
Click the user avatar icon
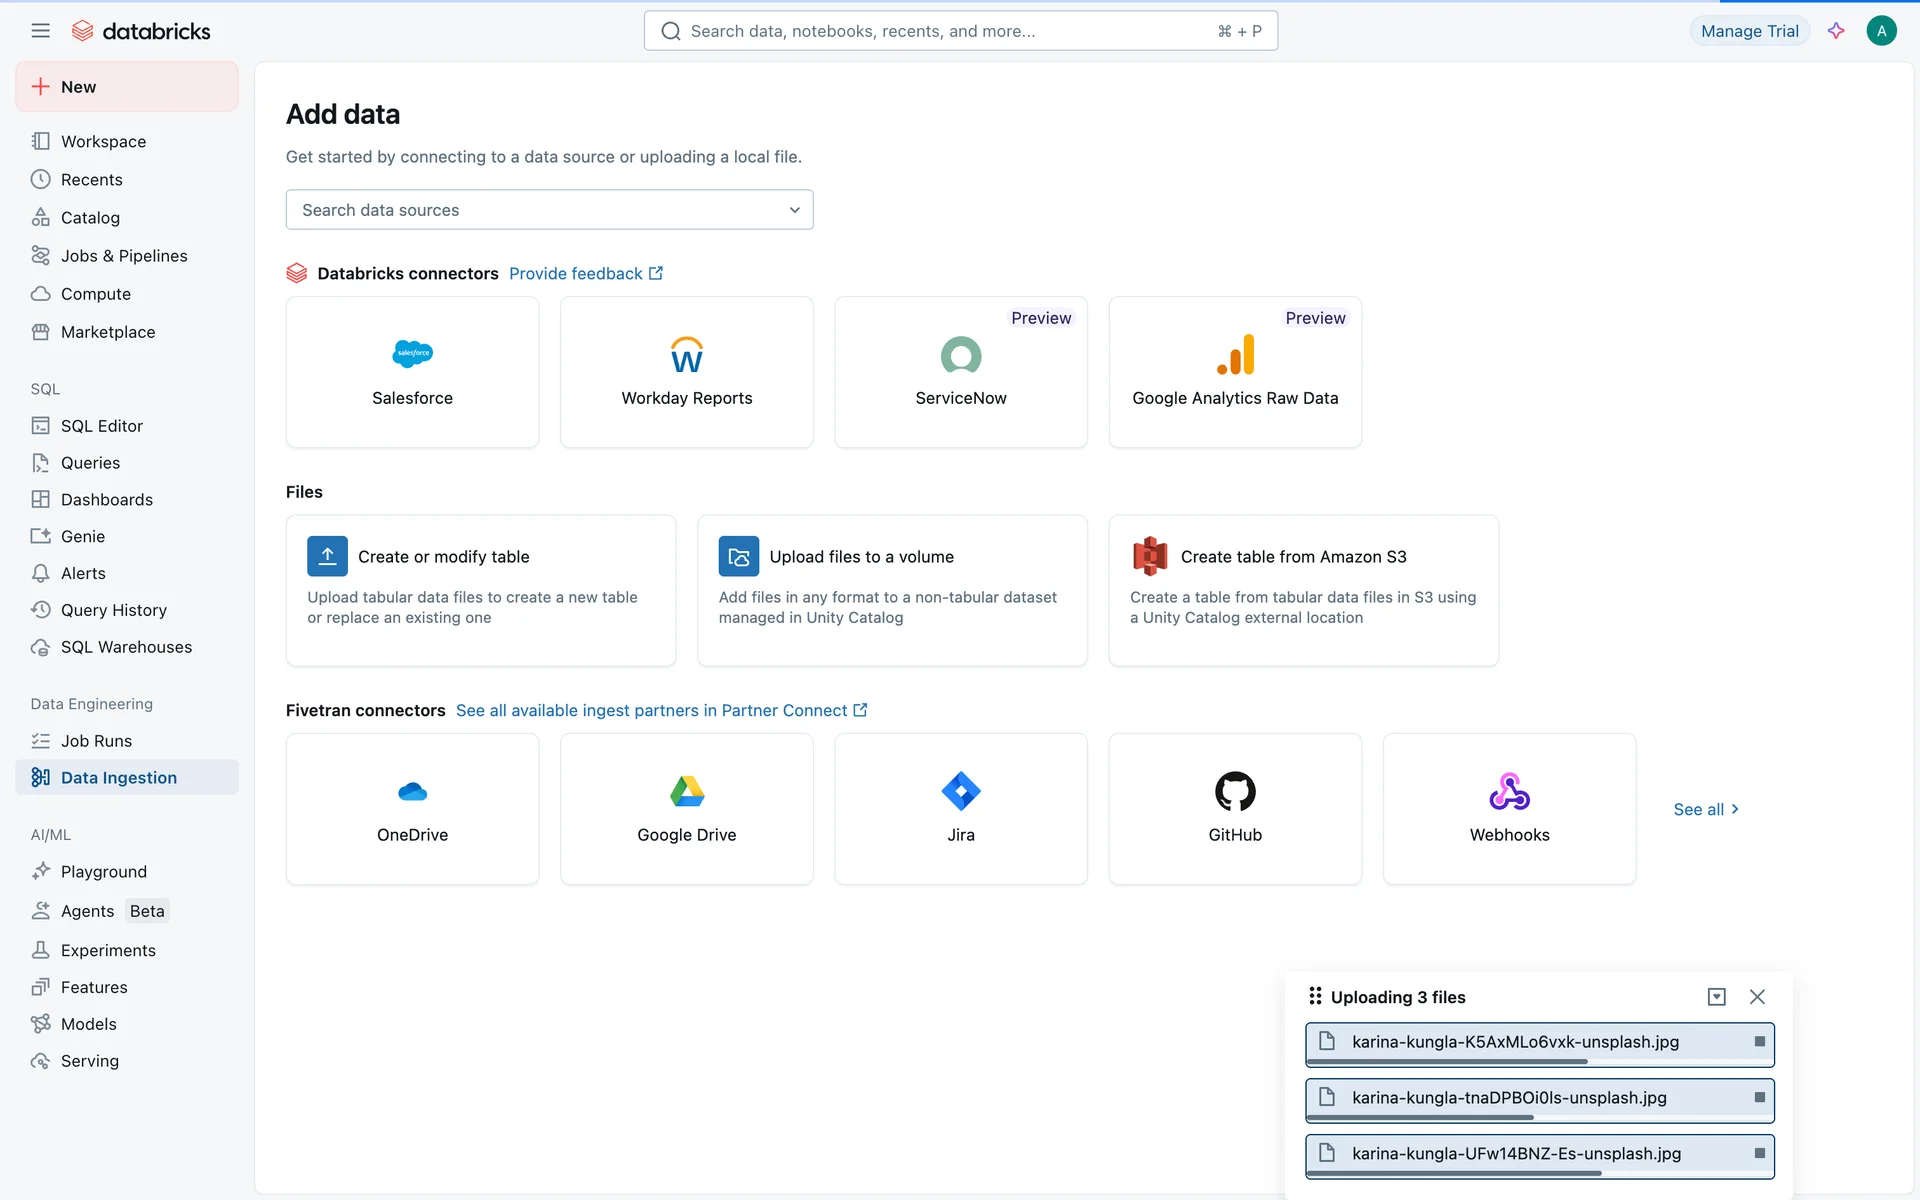[x=1881, y=31]
